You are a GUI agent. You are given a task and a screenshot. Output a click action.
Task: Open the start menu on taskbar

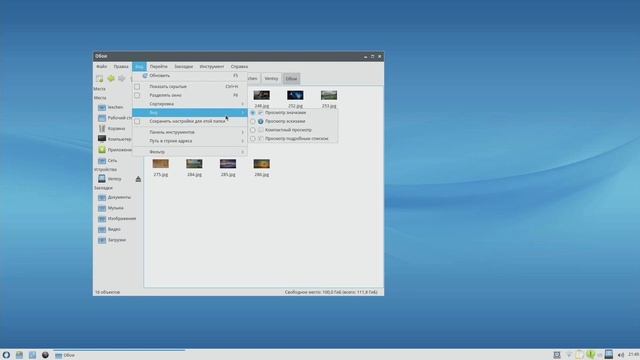(x=6, y=355)
